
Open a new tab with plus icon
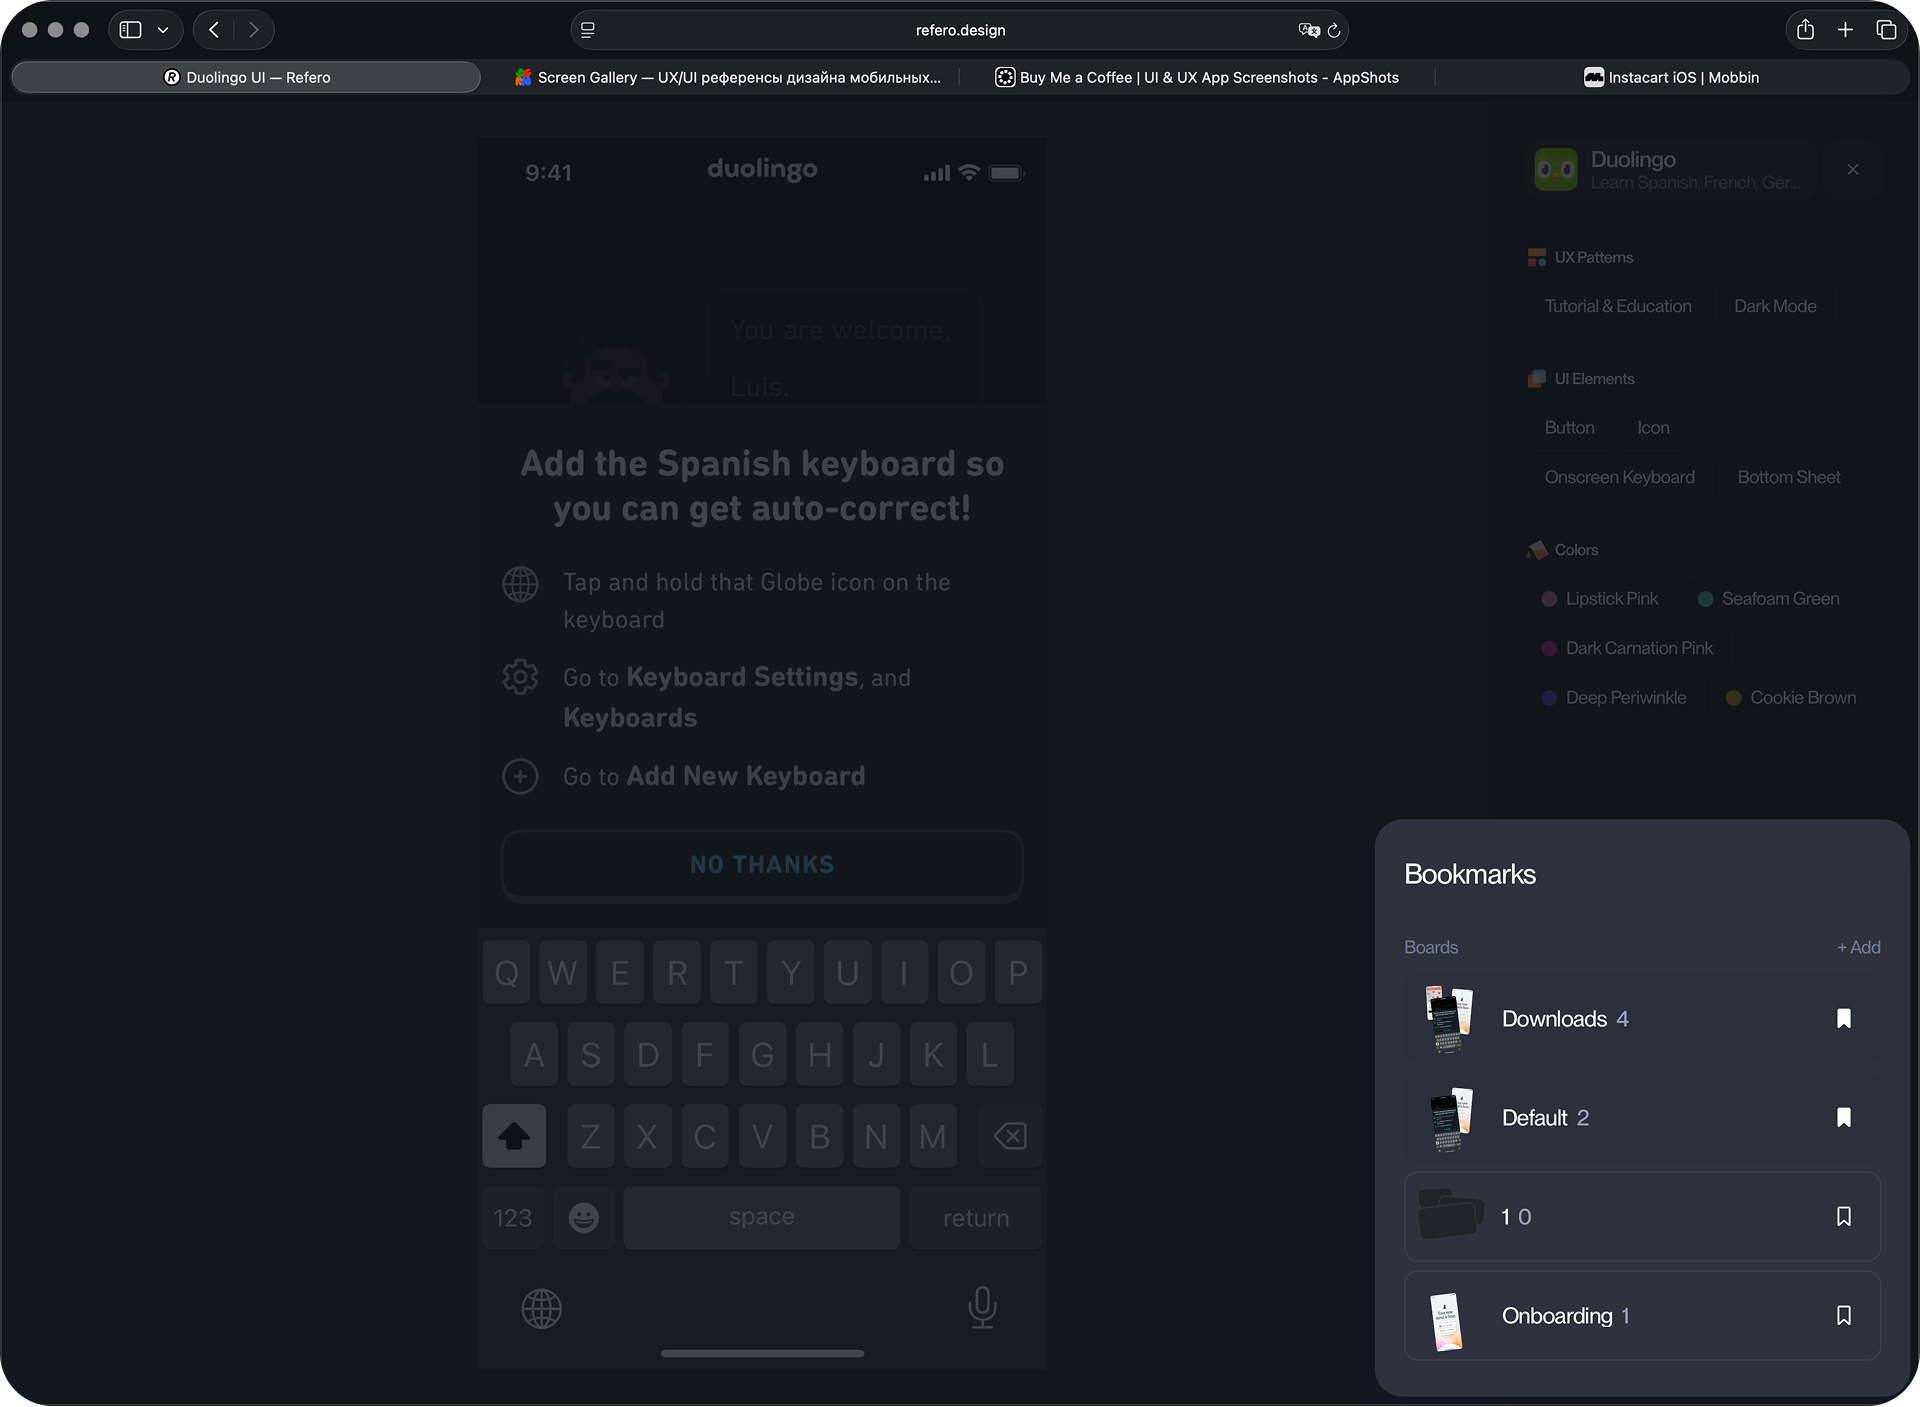tap(1846, 30)
